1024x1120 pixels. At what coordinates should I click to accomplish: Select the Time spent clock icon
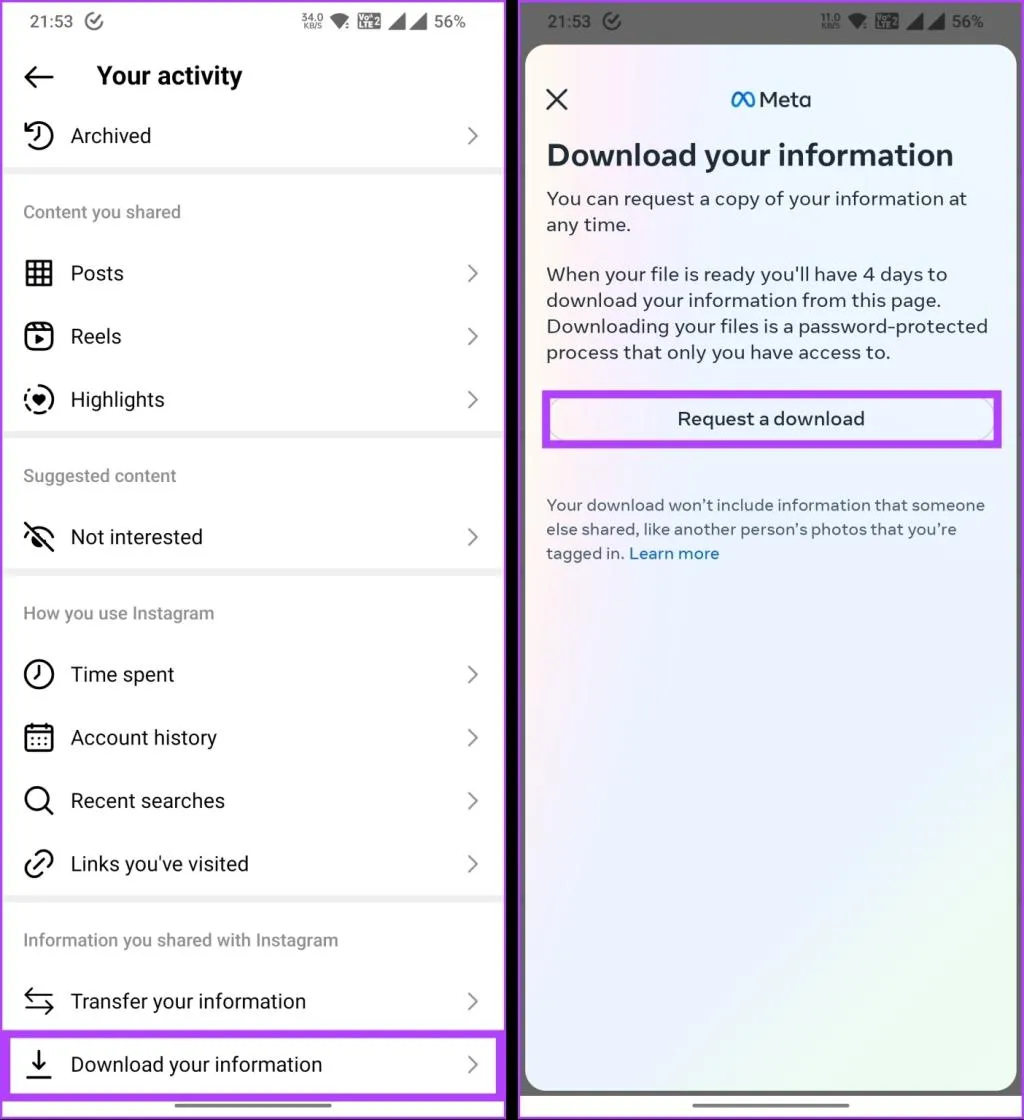coord(38,675)
